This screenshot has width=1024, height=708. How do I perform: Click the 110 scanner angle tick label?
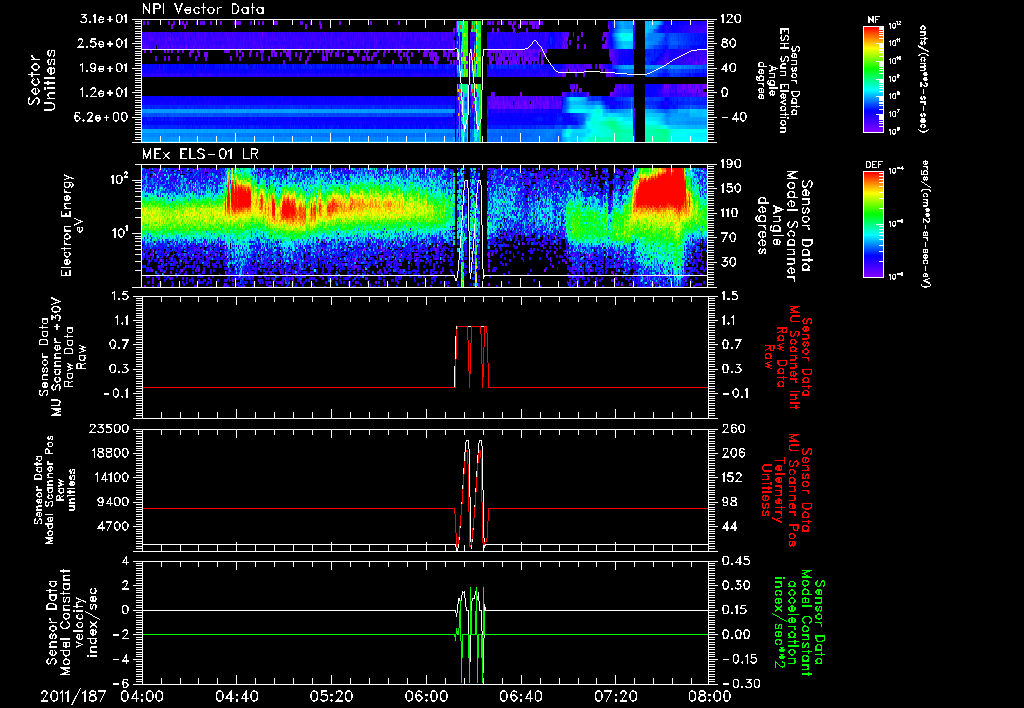click(x=730, y=212)
